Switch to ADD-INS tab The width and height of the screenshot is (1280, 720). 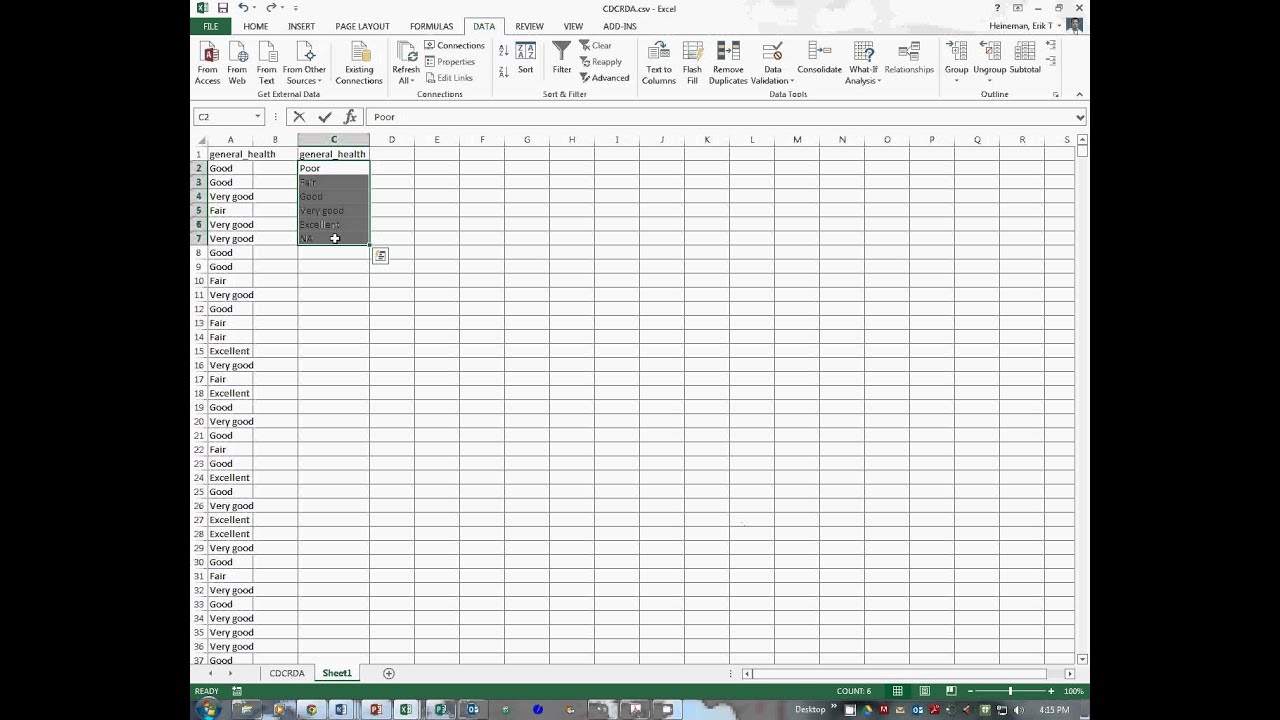(619, 26)
